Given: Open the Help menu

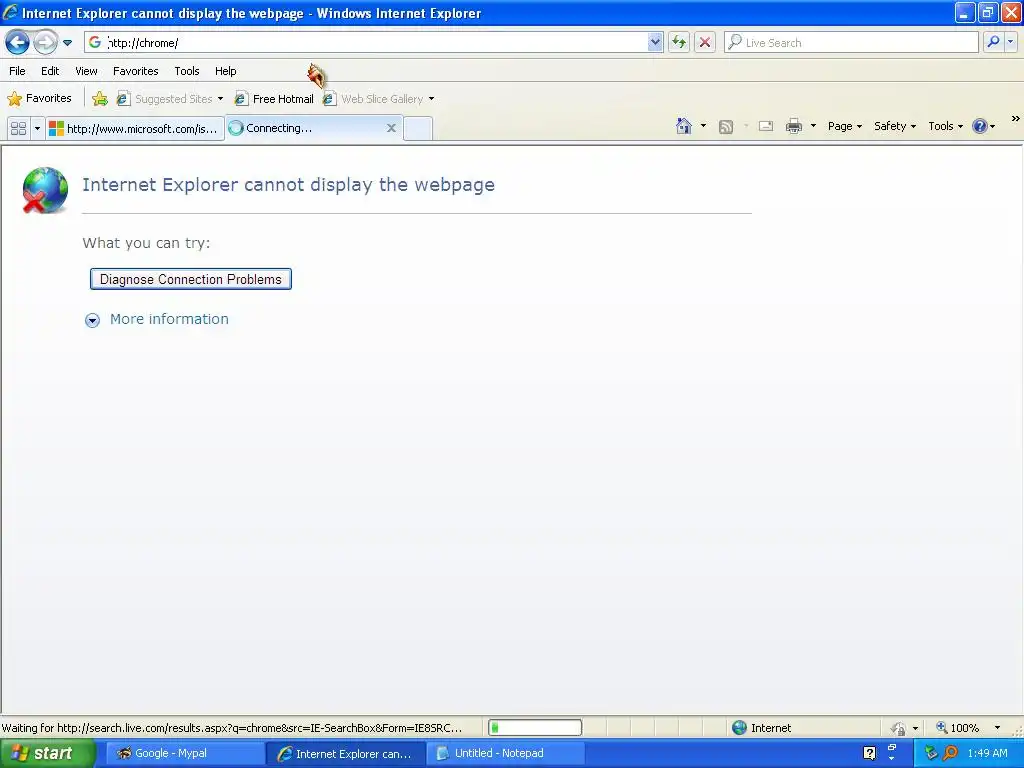Looking at the screenshot, I should [225, 71].
